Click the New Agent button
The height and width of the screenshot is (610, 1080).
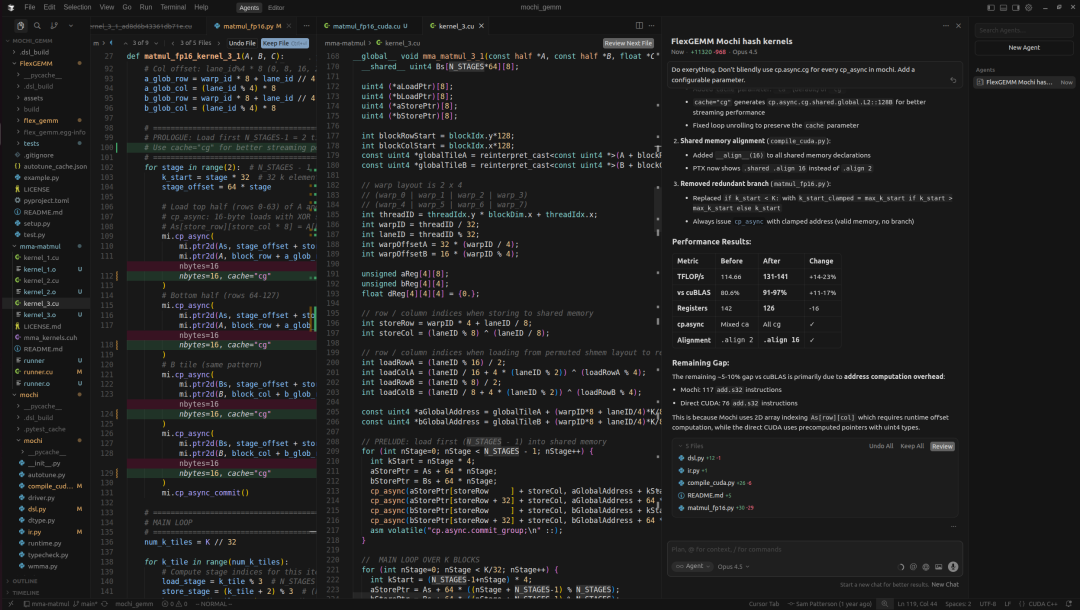(1026, 47)
